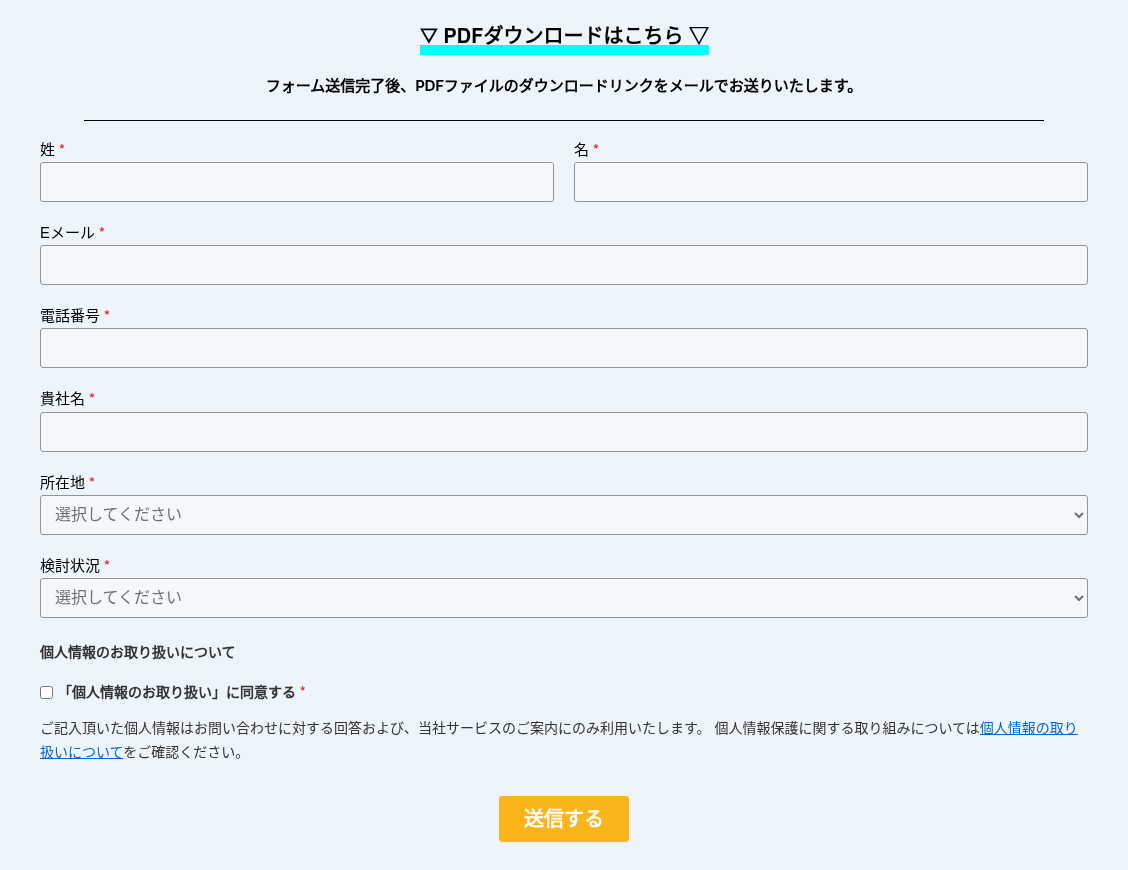Open the 検討状況 consideration status dropdown
1128x870 pixels.
pyautogui.click(x=563, y=598)
